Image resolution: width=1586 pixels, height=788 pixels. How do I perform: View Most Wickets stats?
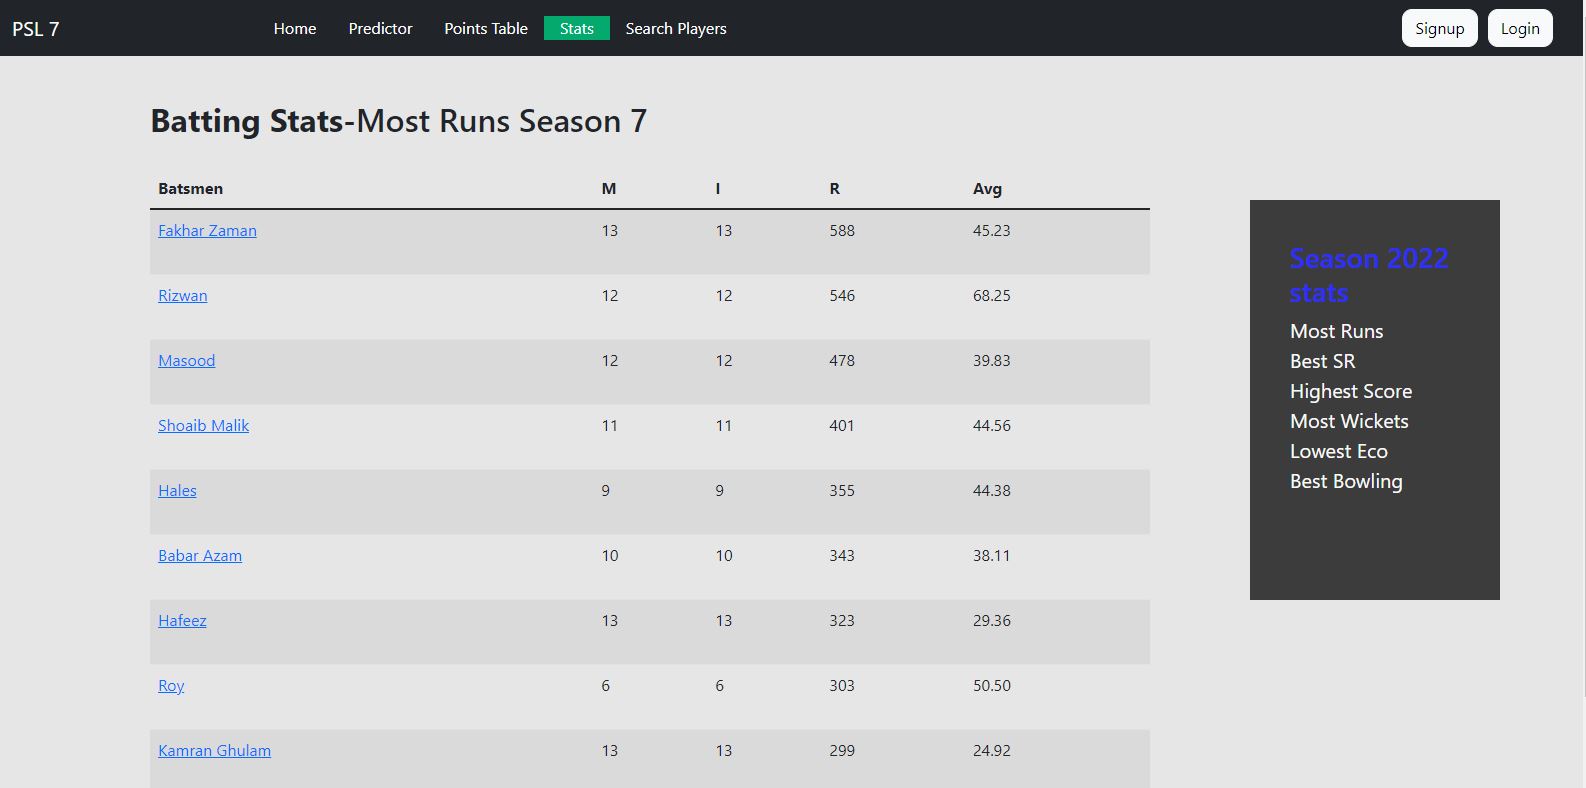point(1349,421)
